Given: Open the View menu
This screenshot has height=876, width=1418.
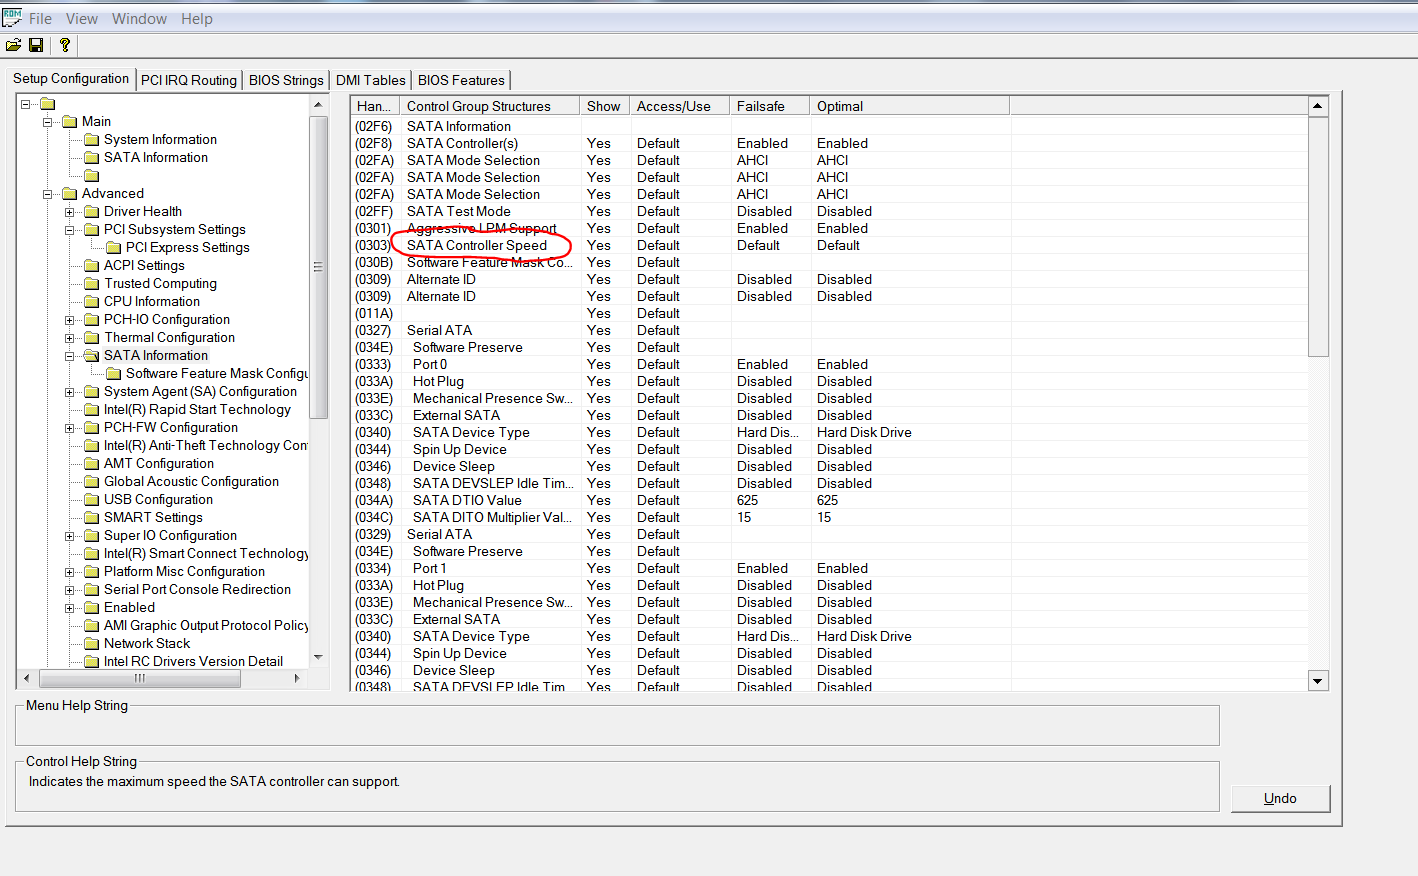Looking at the screenshot, I should (82, 19).
